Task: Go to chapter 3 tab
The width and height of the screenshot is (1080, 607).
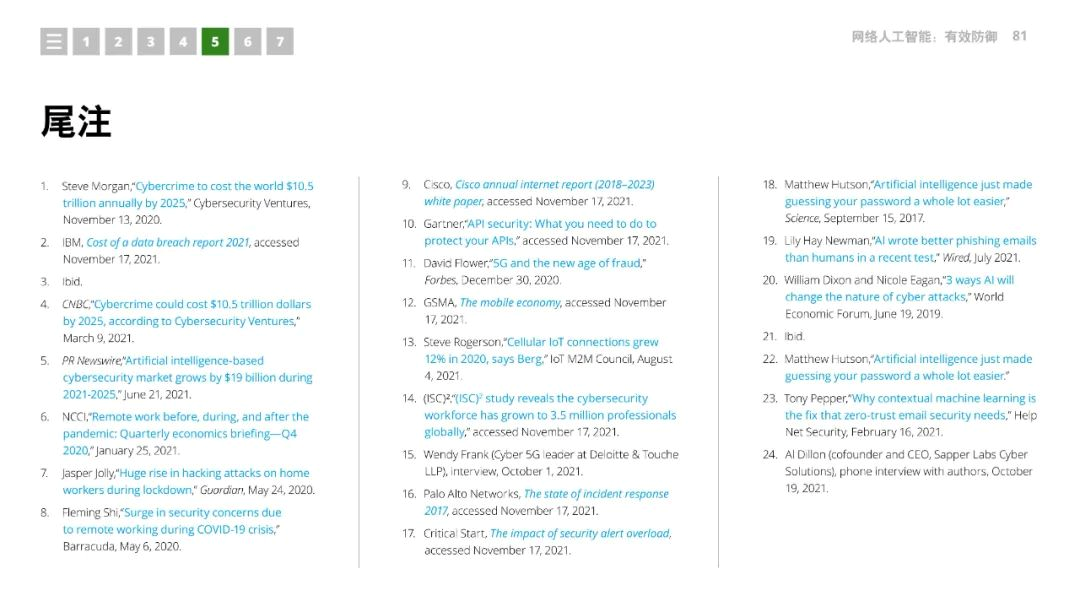Action: (x=151, y=41)
